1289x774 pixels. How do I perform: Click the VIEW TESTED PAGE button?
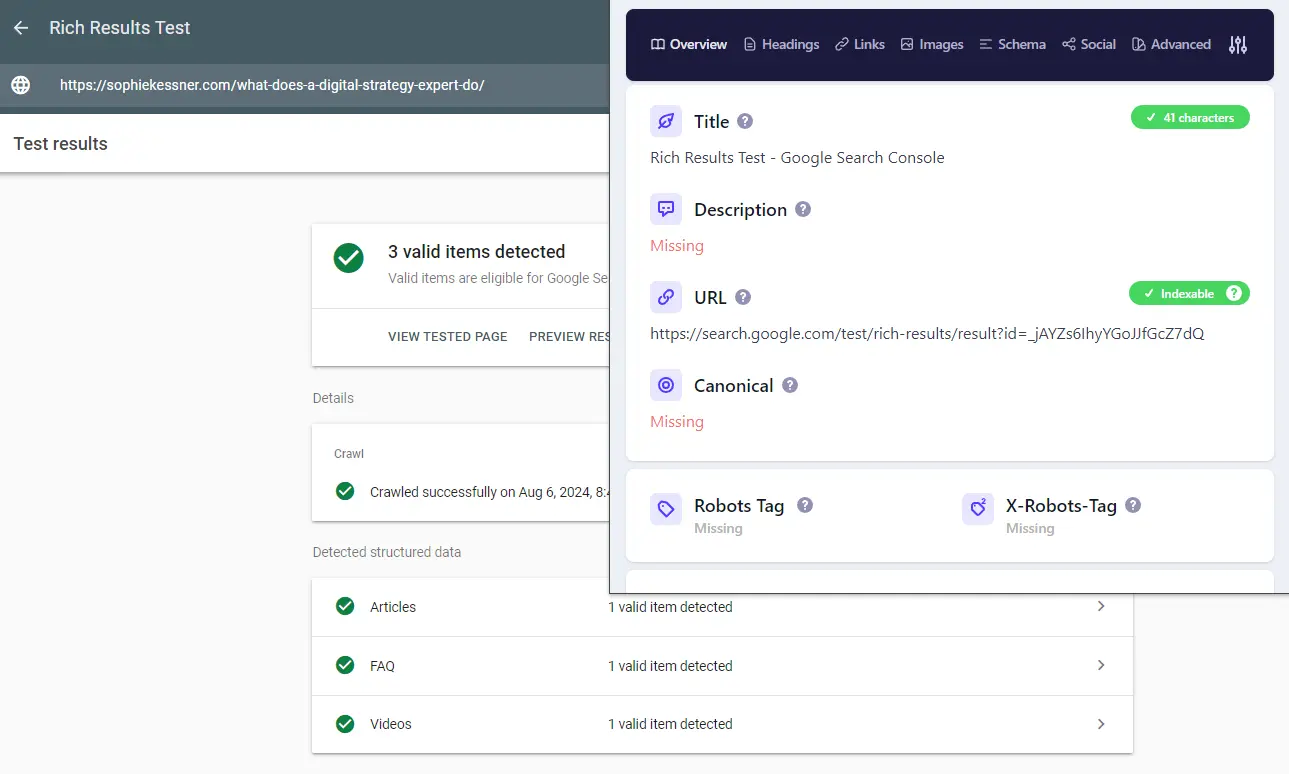[448, 336]
